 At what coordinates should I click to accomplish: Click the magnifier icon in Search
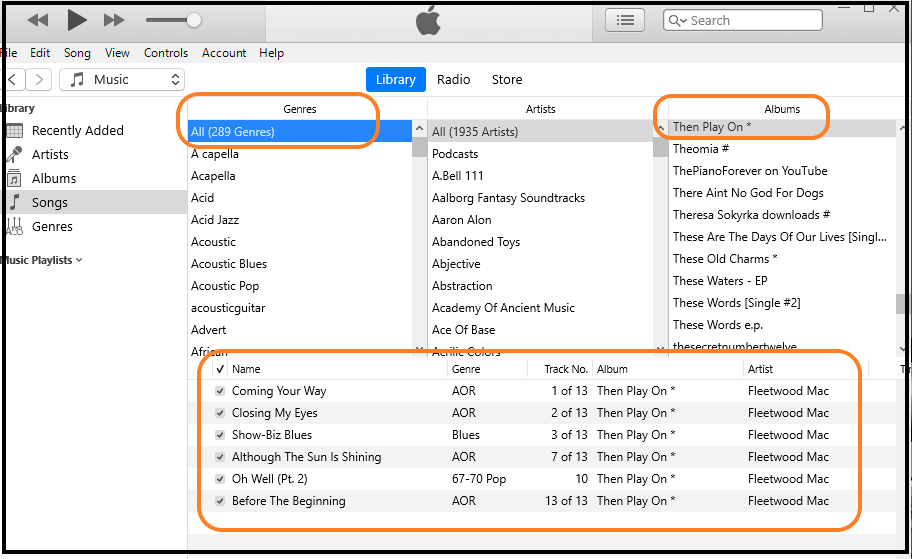tap(675, 20)
